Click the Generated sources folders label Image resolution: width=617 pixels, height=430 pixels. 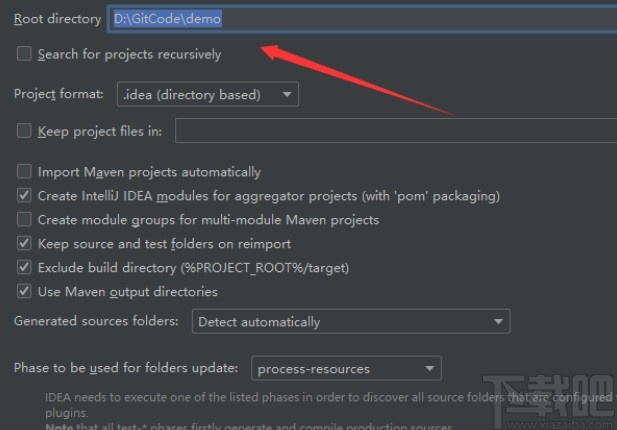pyautogui.click(x=96, y=322)
